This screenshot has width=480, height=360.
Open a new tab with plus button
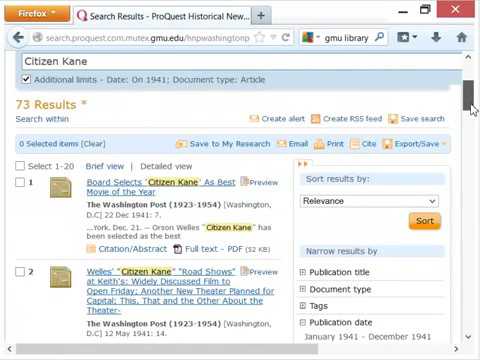[261, 15]
